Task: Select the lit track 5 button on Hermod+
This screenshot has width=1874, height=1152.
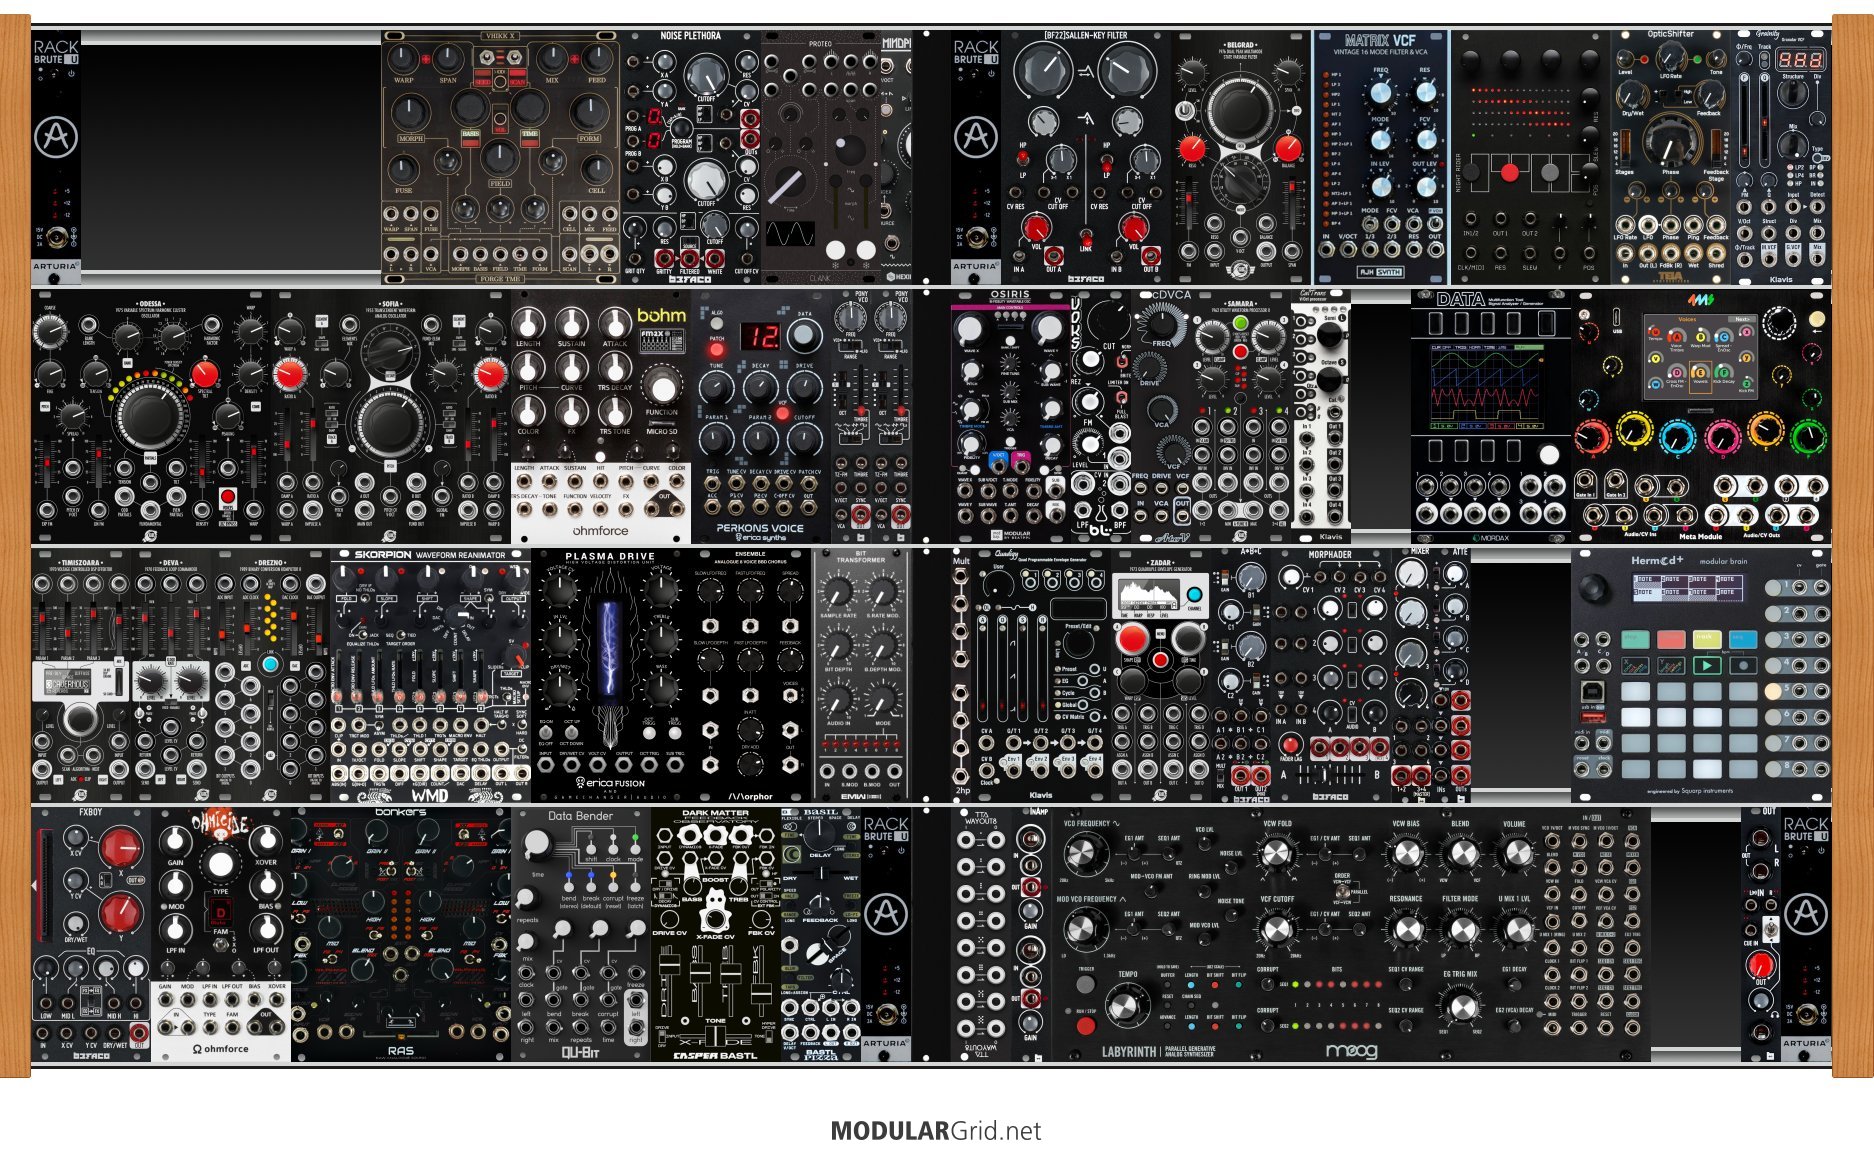Action: click(x=1773, y=691)
